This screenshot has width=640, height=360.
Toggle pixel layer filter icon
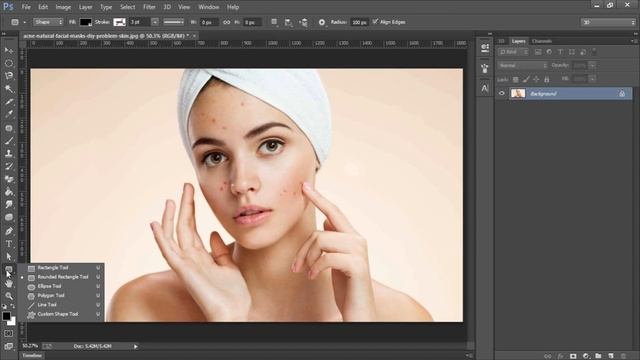[538, 52]
